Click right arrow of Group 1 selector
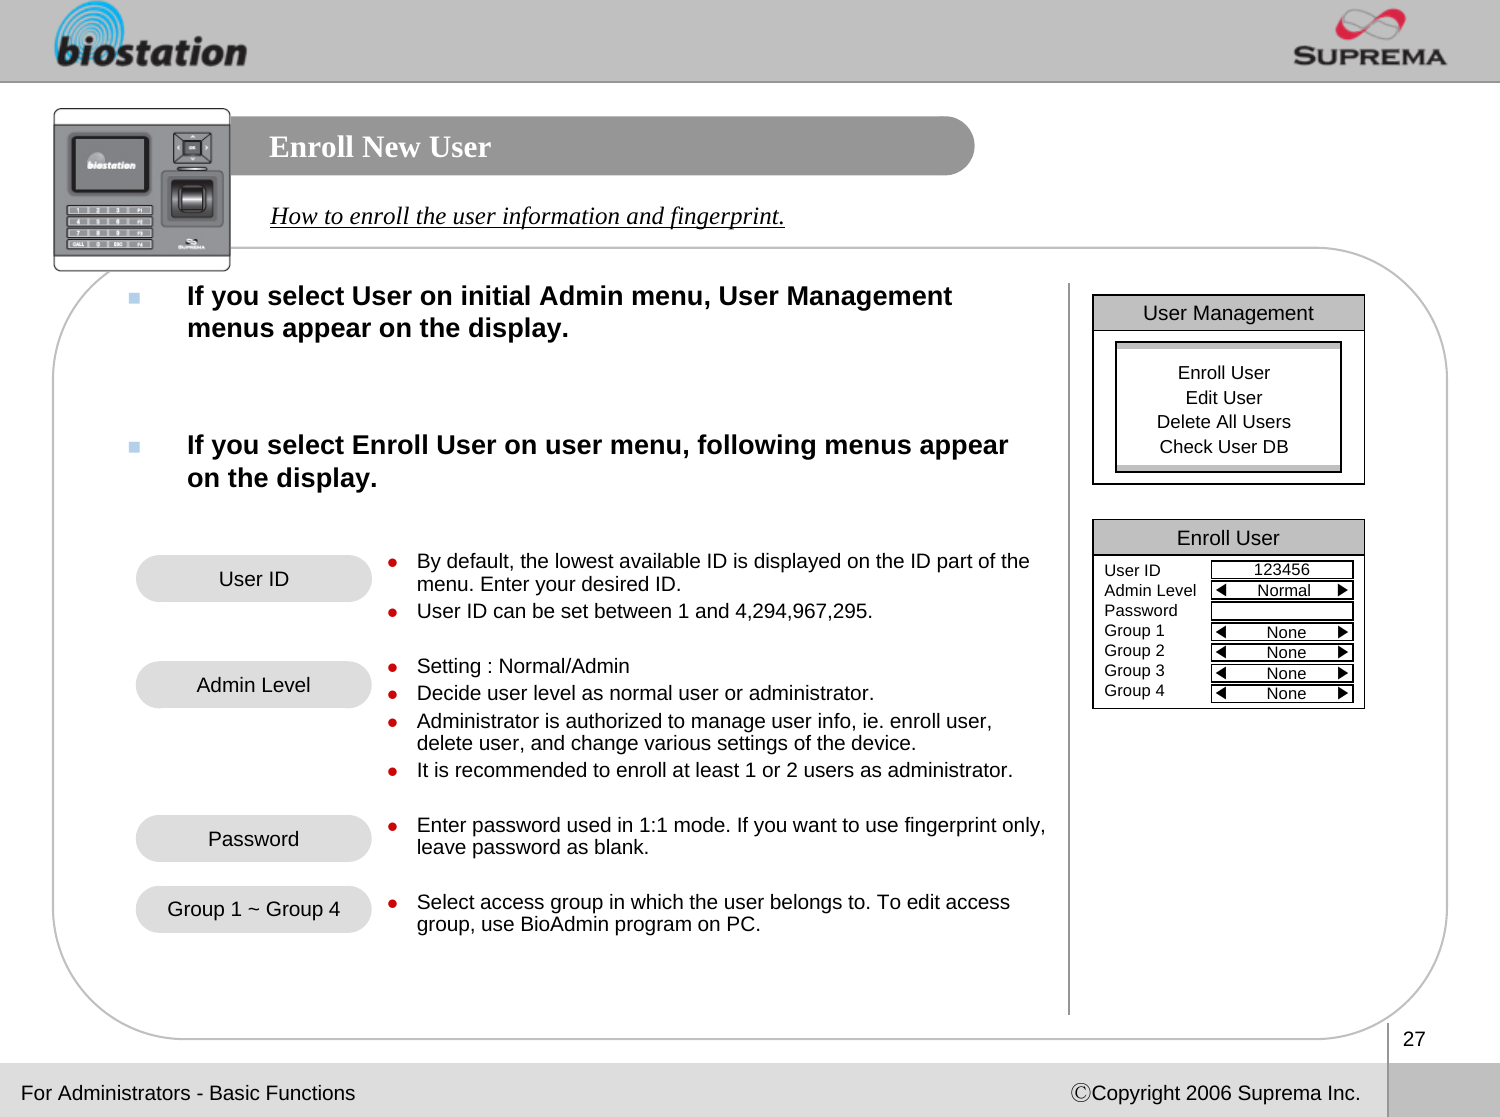Viewport: 1500px width, 1117px height. (x=1343, y=632)
